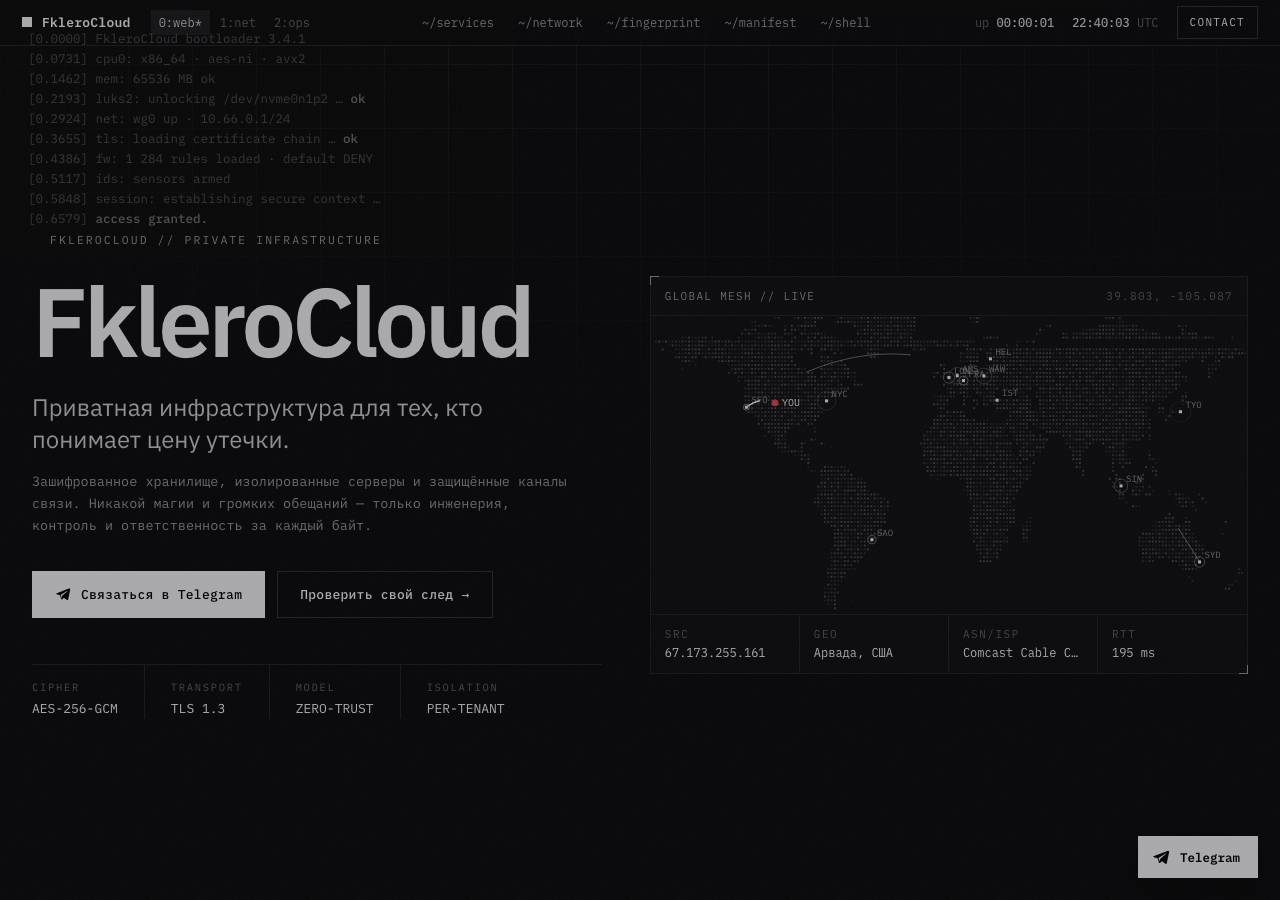Click the PER-TENANT isolation value
This screenshot has height=900, width=1280.
466,709
